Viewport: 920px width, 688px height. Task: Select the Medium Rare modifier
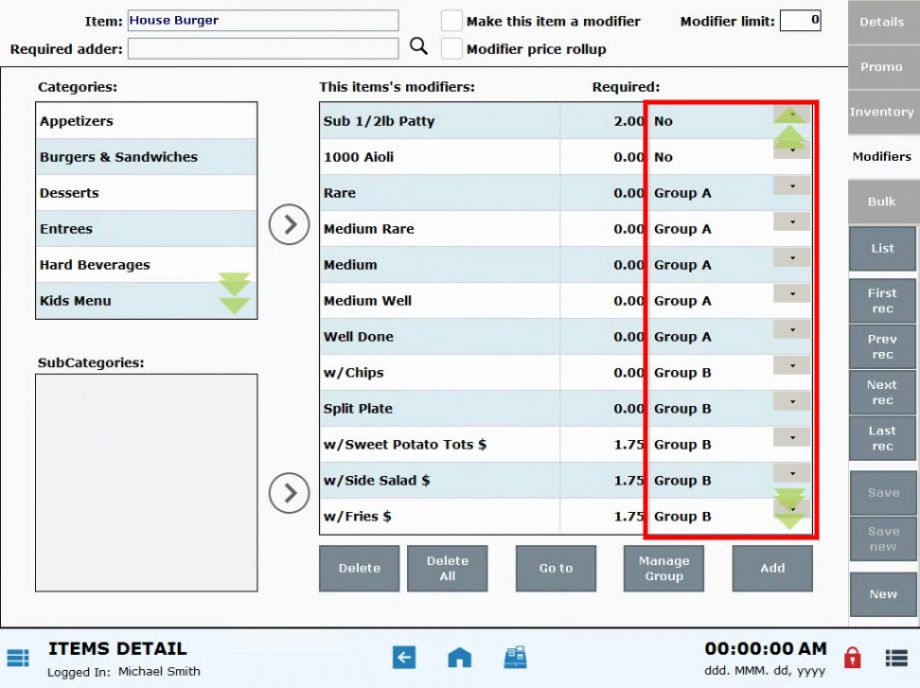pos(566,229)
